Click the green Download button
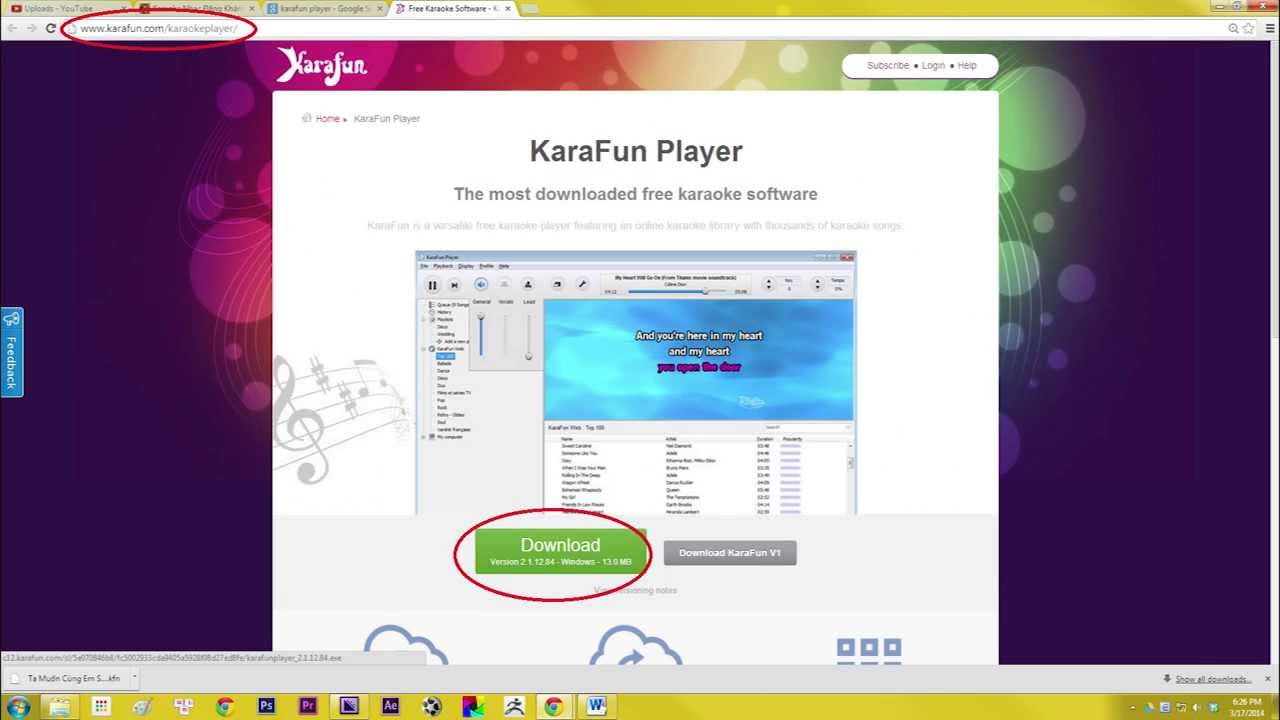 coord(560,551)
